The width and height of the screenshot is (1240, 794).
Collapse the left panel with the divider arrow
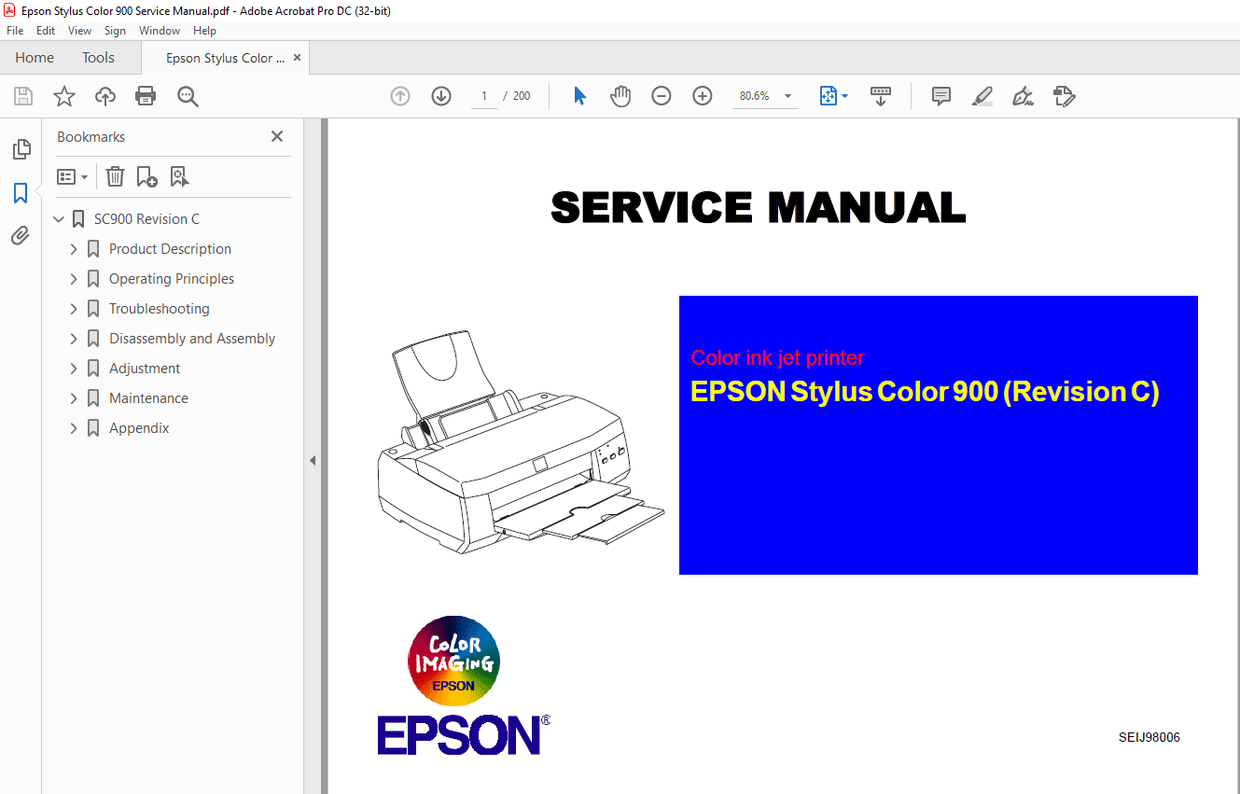pyautogui.click(x=313, y=460)
